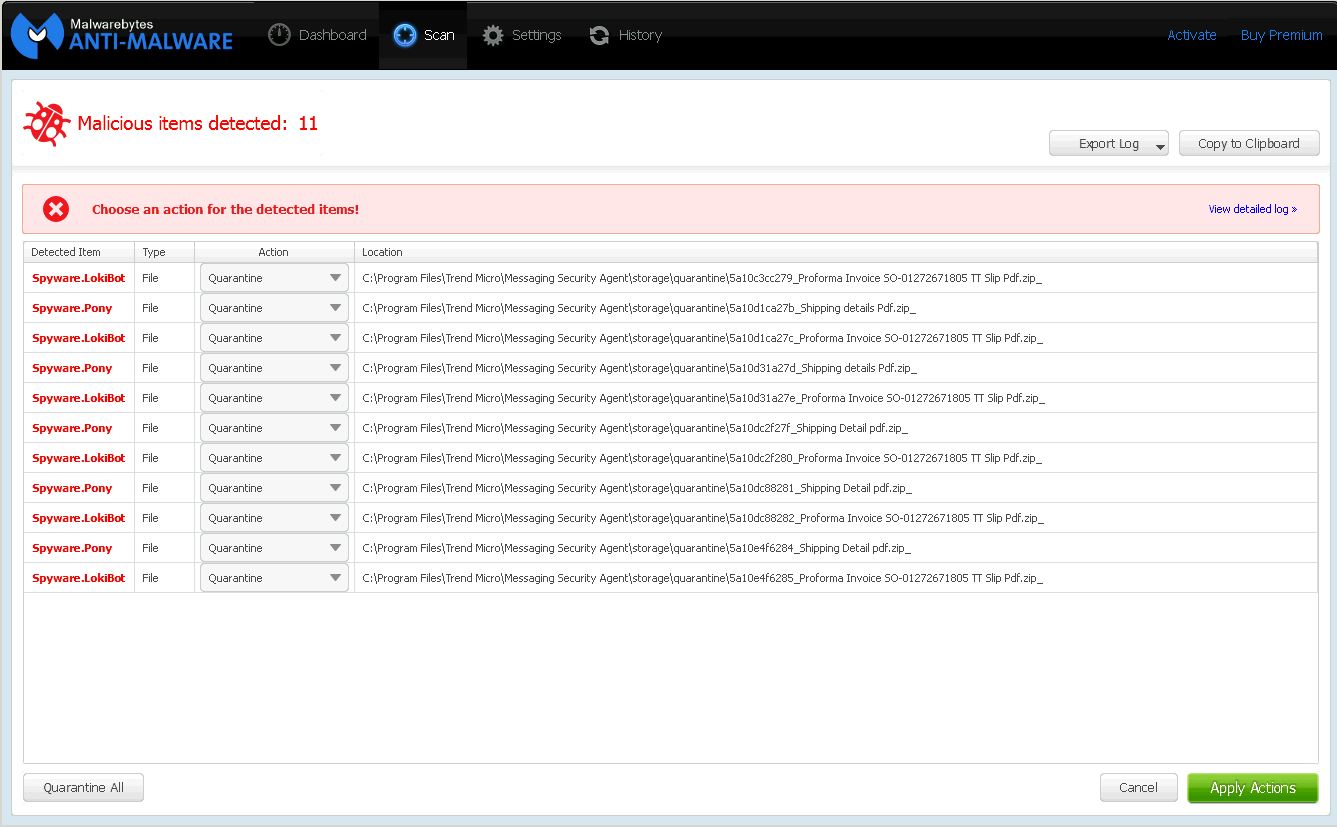Open action dropdown for 5a10d1ca27c Proforma Invoice row
Screen dimensions: 1337x827
274,338
